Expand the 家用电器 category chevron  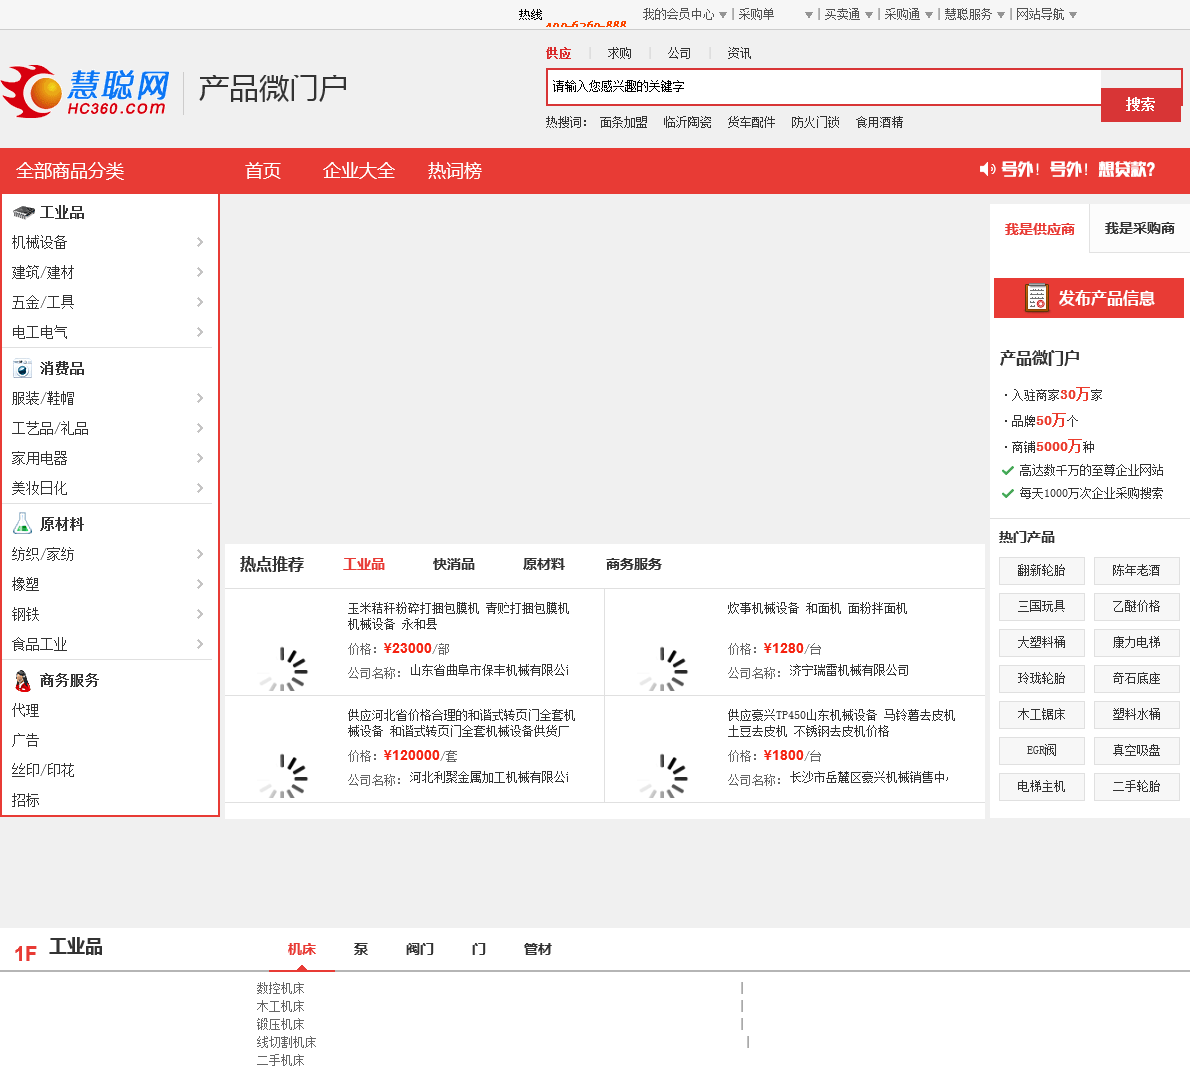point(200,458)
